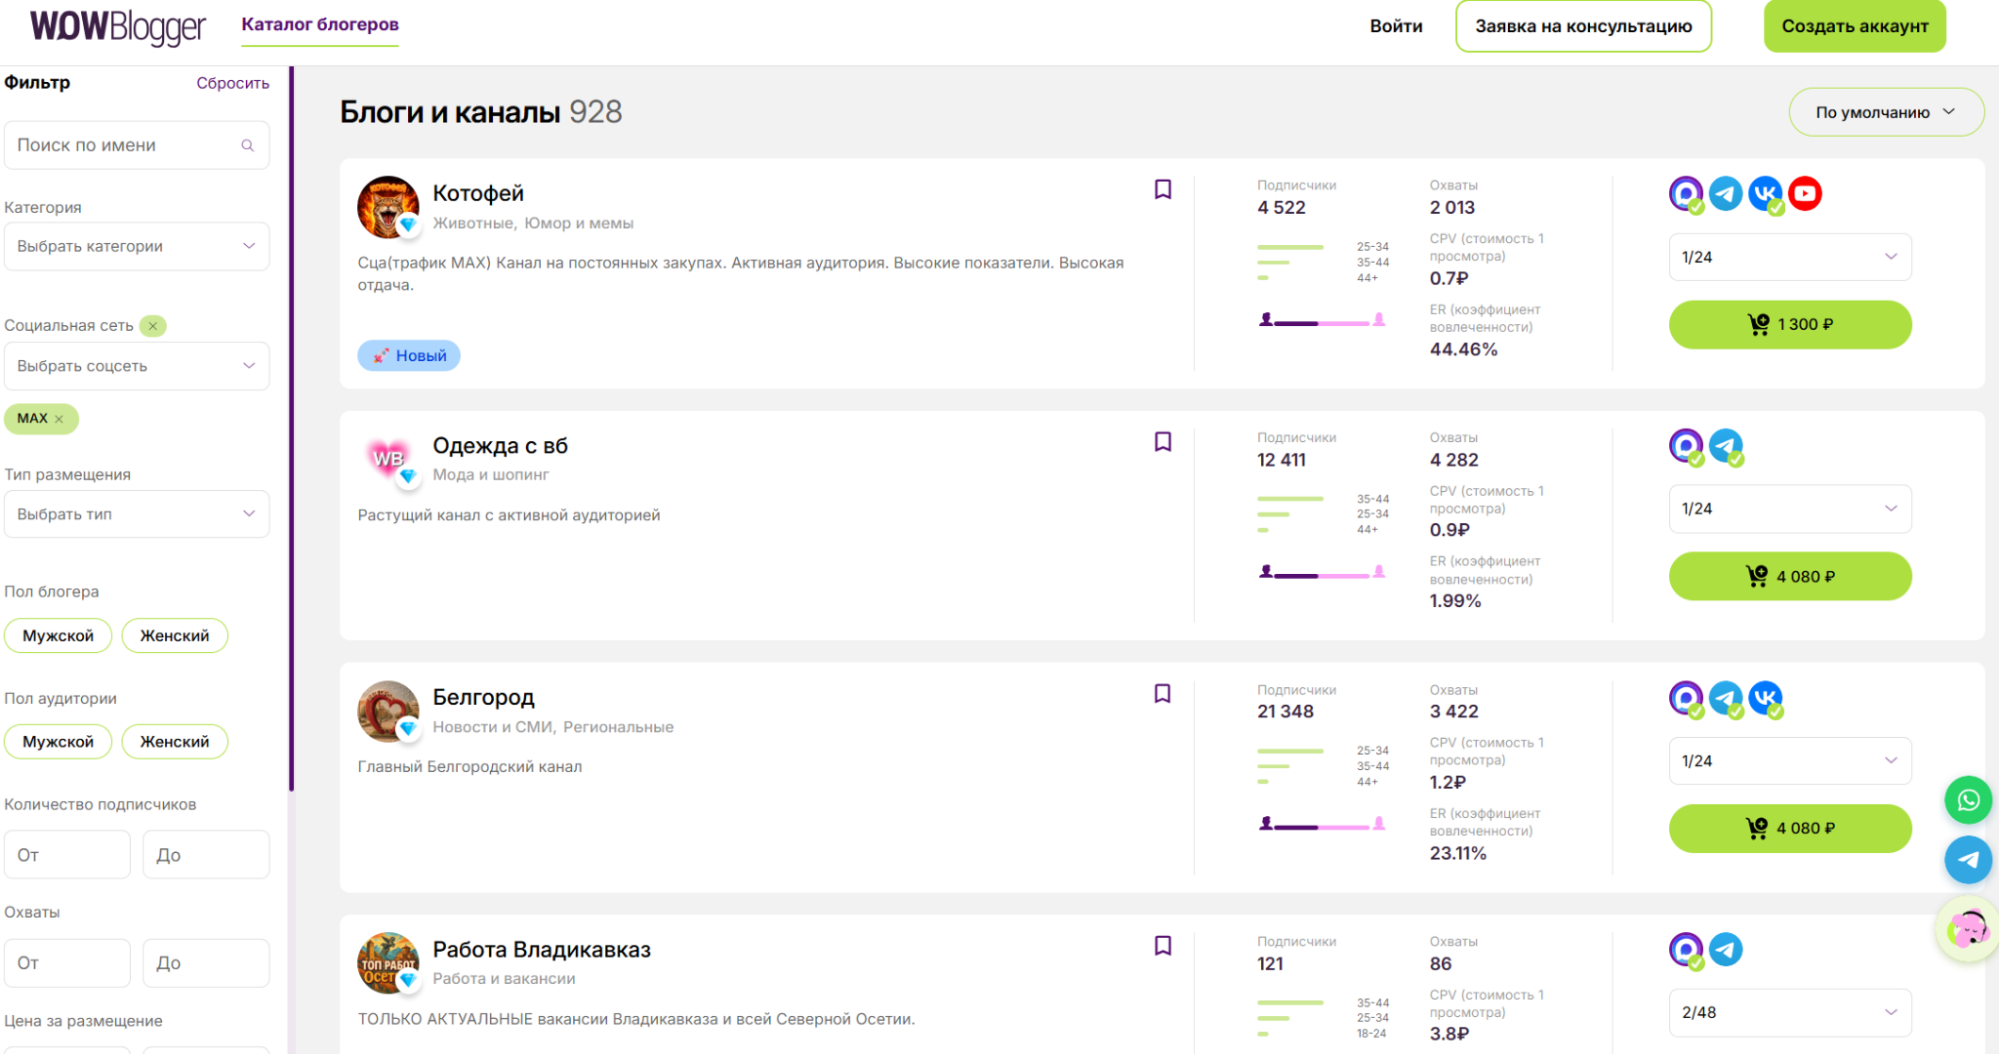
Task: Click Telegram icon in Одежда с вб card
Action: tap(1725, 446)
